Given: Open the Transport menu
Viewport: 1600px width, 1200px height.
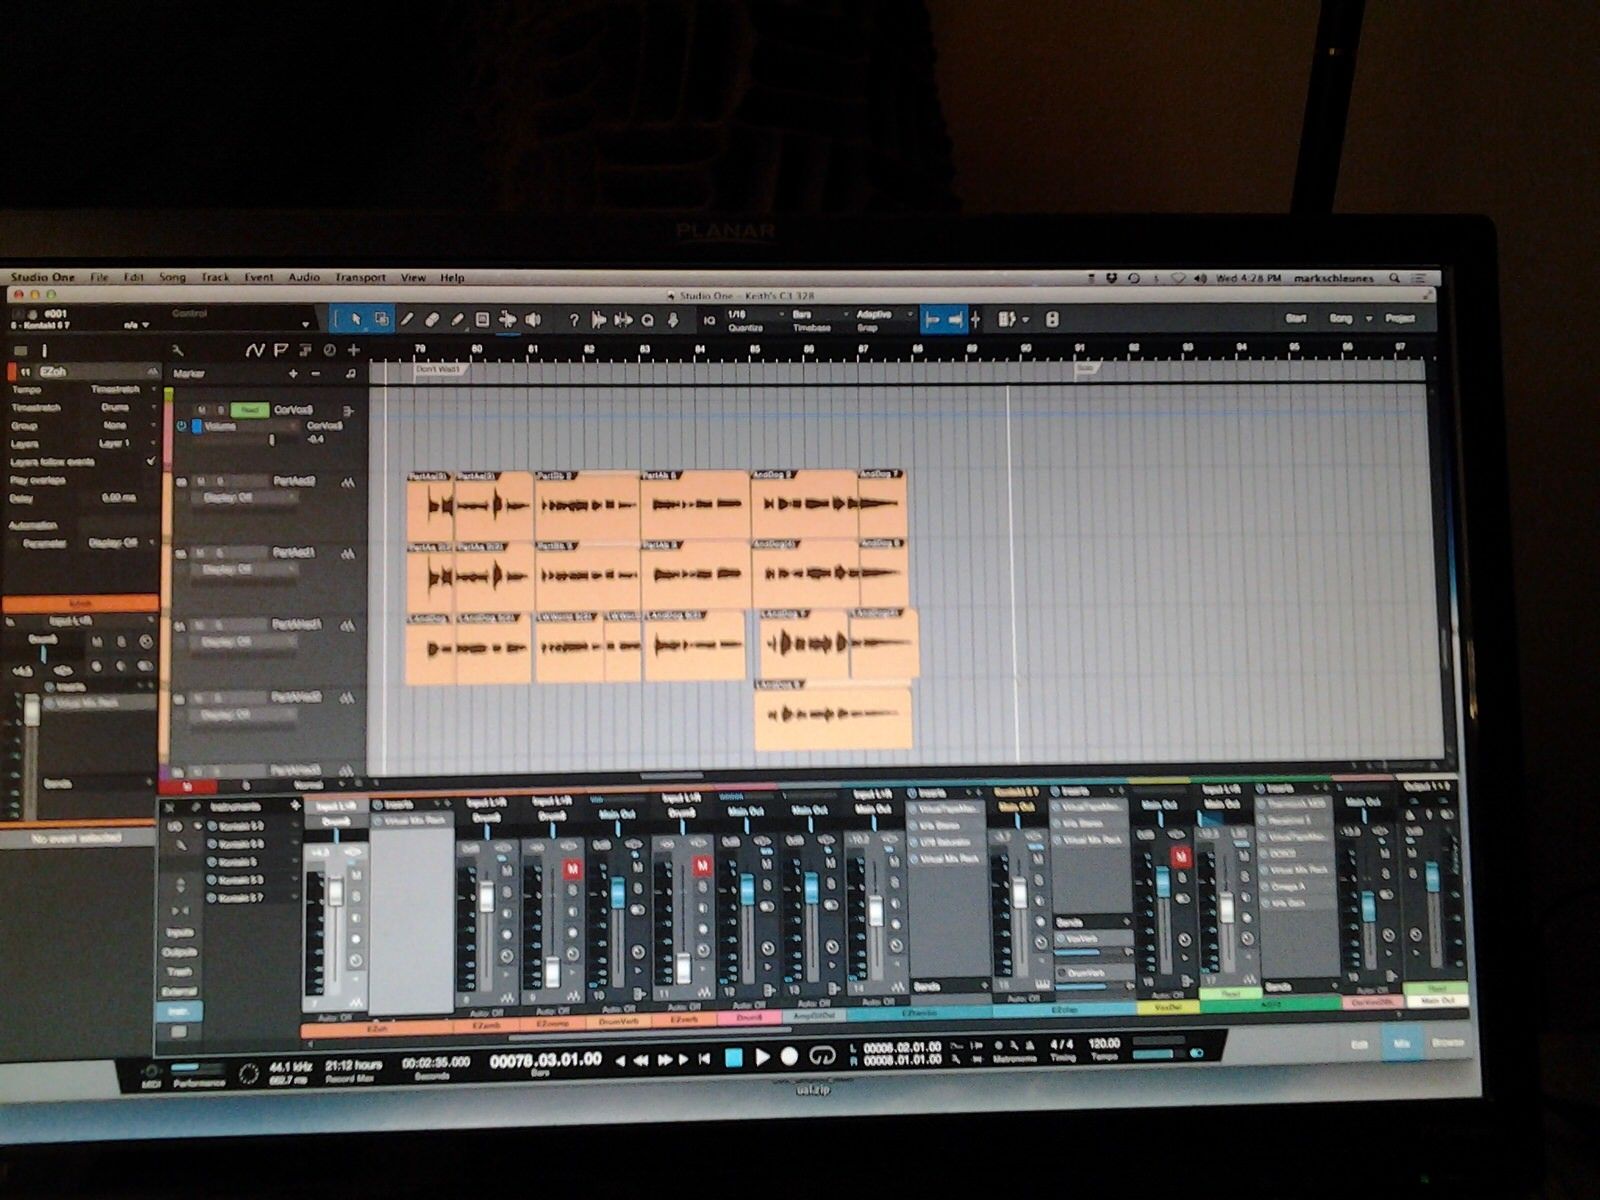Looking at the screenshot, I should coord(360,278).
